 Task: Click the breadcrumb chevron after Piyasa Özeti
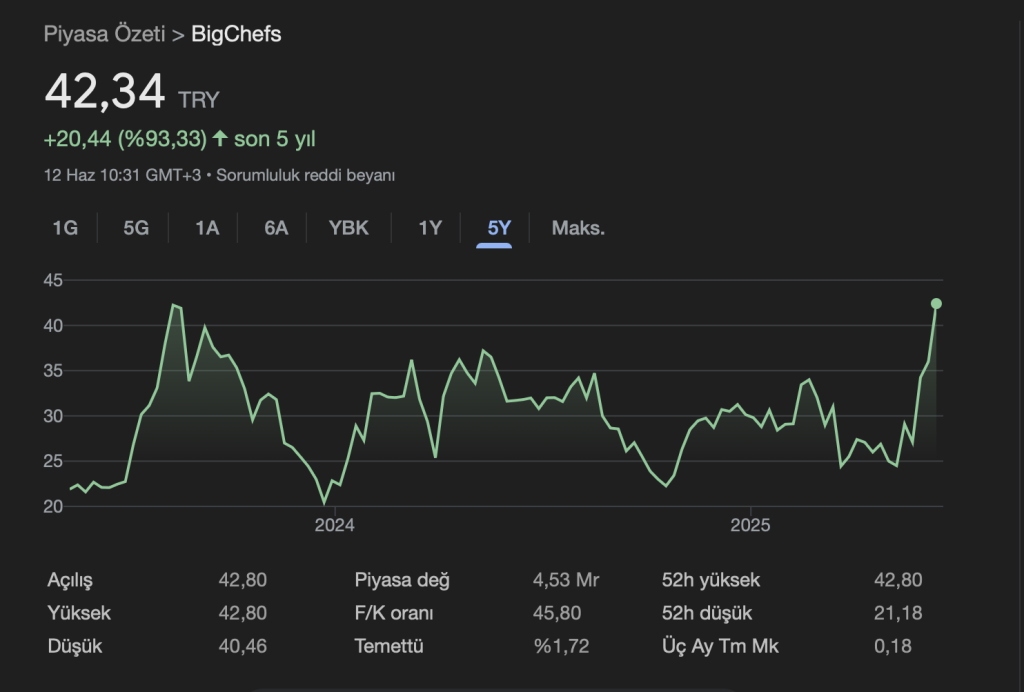click(x=177, y=35)
